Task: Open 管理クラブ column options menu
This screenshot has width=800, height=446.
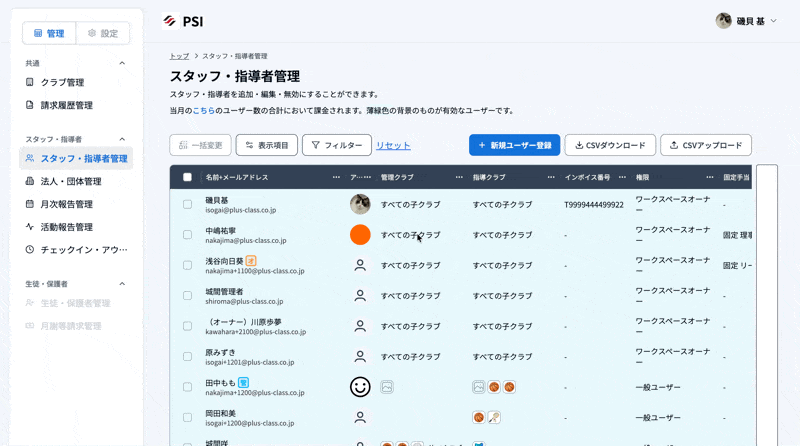Action: click(459, 177)
